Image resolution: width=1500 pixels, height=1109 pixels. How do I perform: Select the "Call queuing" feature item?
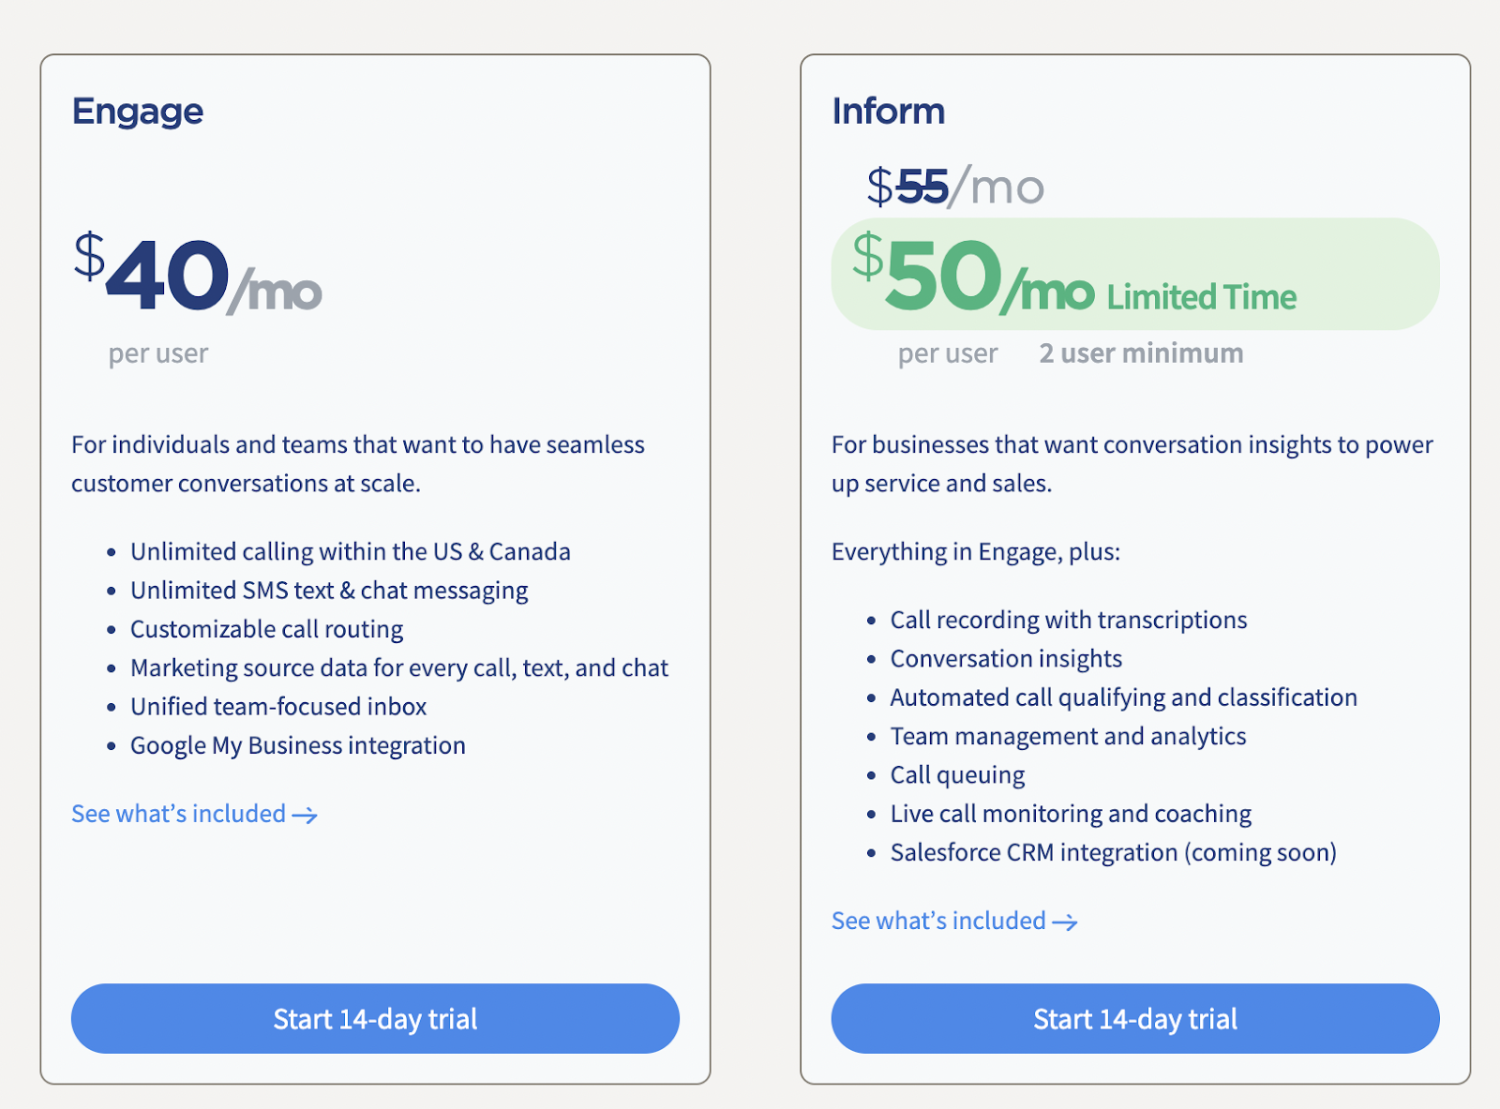coord(958,776)
